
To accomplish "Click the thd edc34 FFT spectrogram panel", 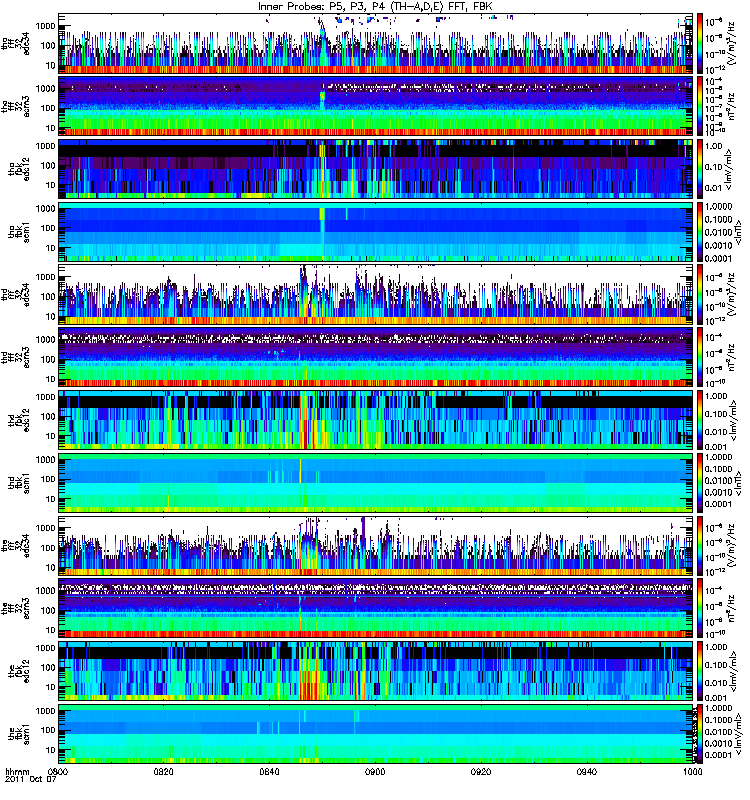I will point(376,294).
